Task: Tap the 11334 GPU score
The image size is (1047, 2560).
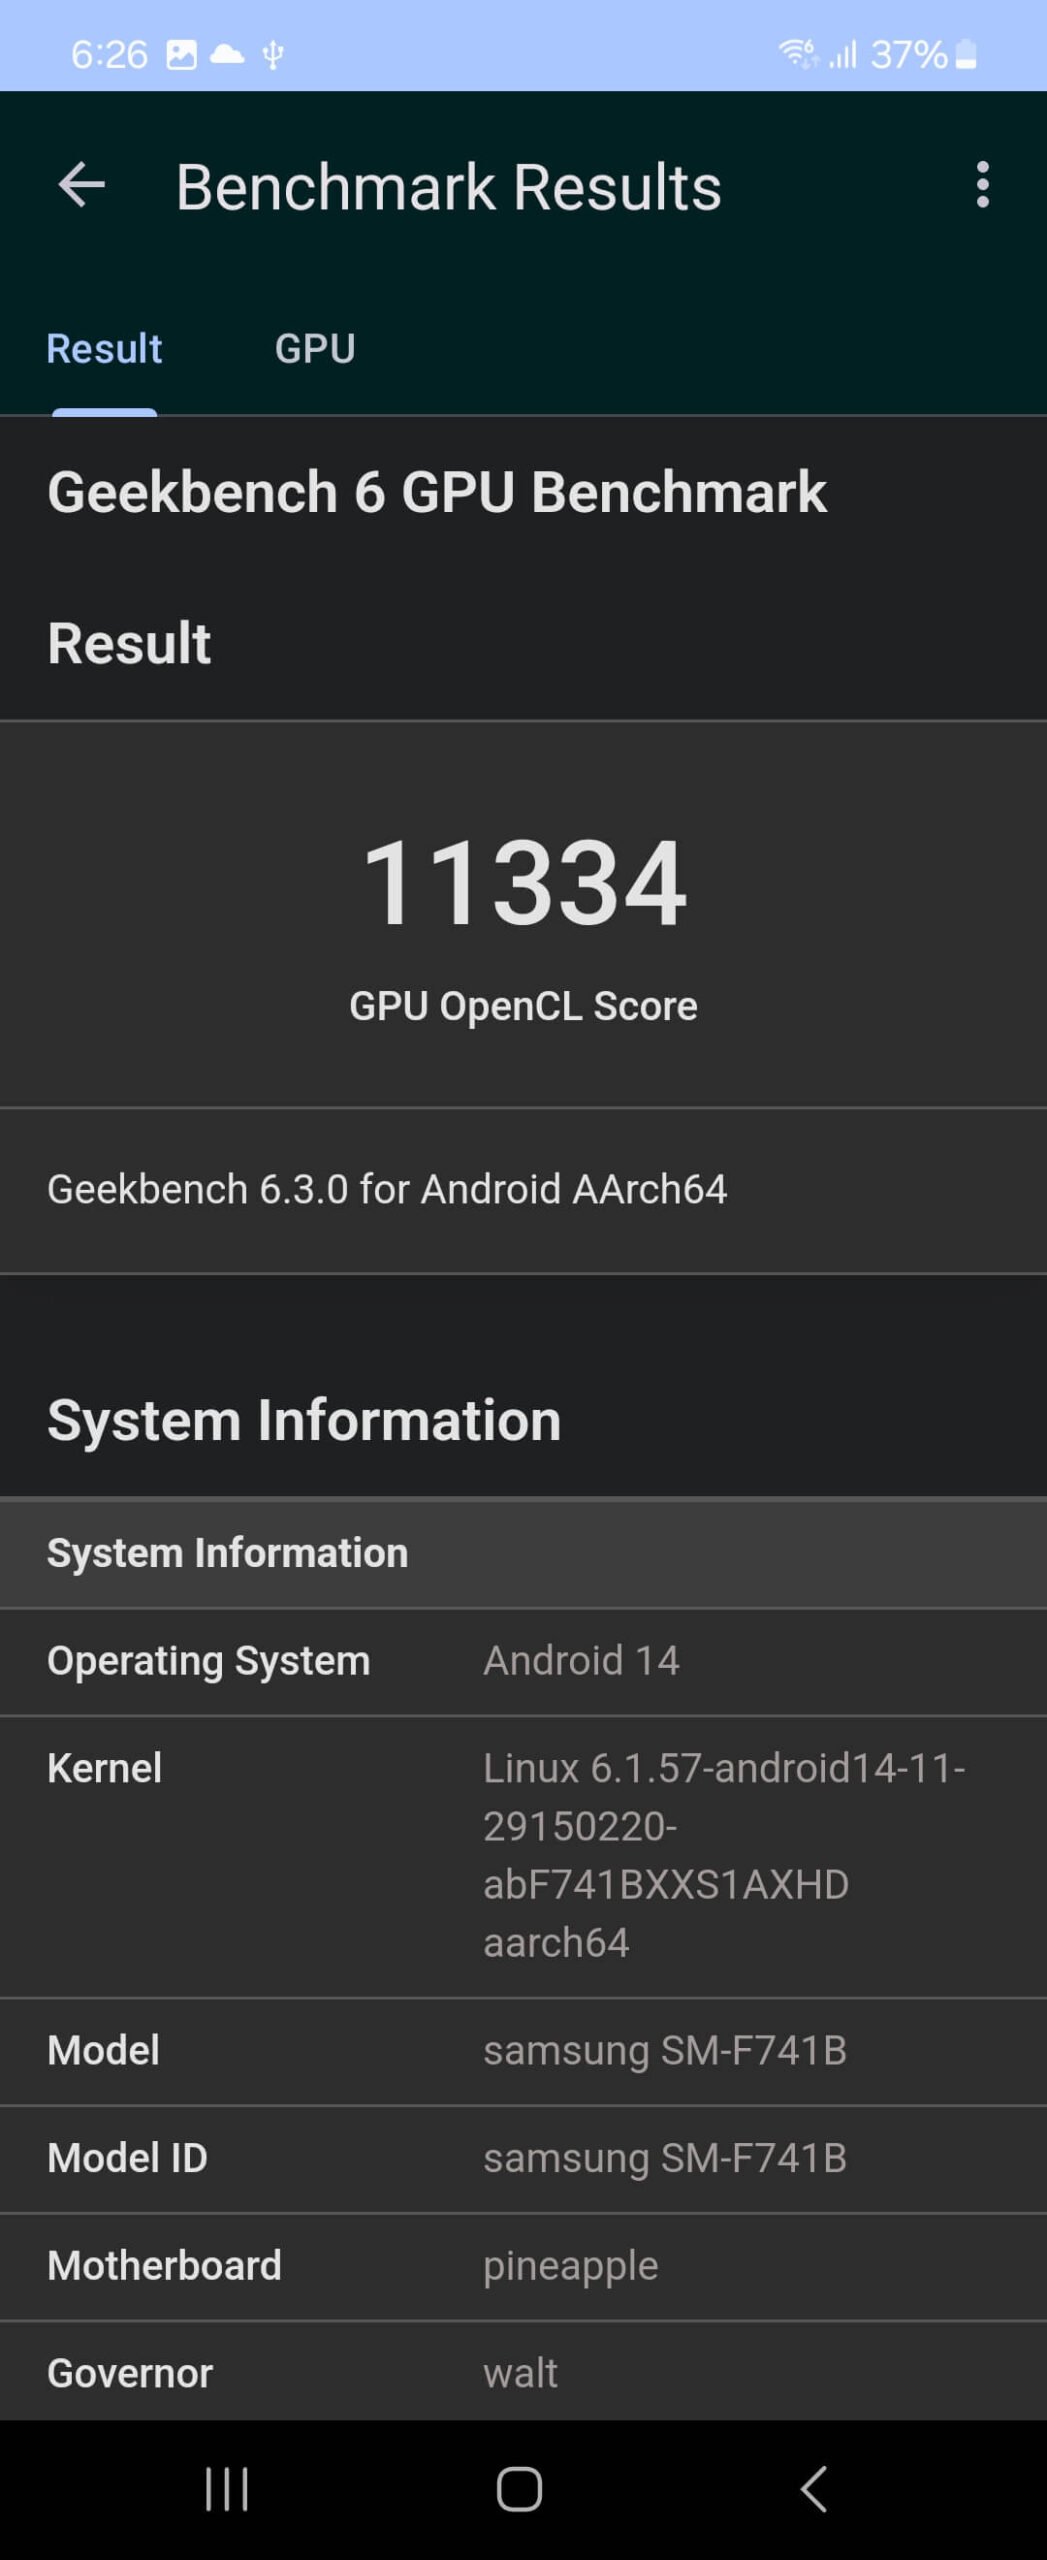Action: [523, 883]
